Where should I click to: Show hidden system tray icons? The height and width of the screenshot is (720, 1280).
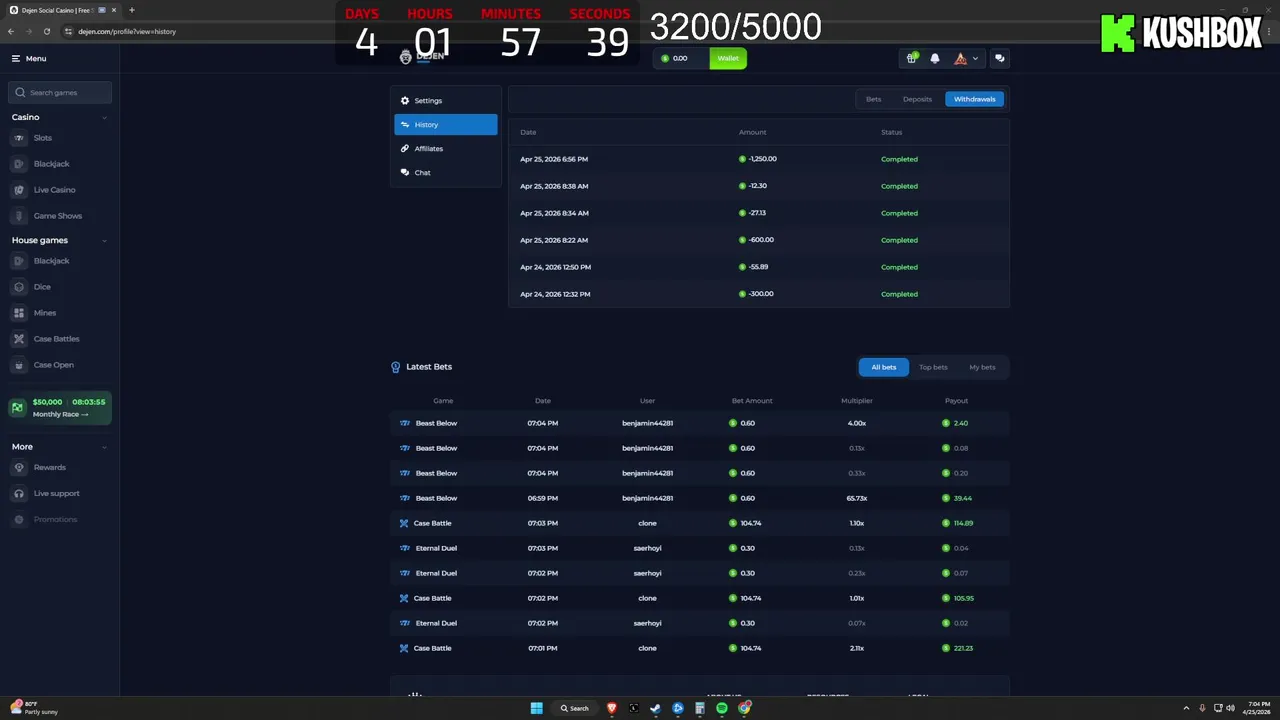(1187, 708)
